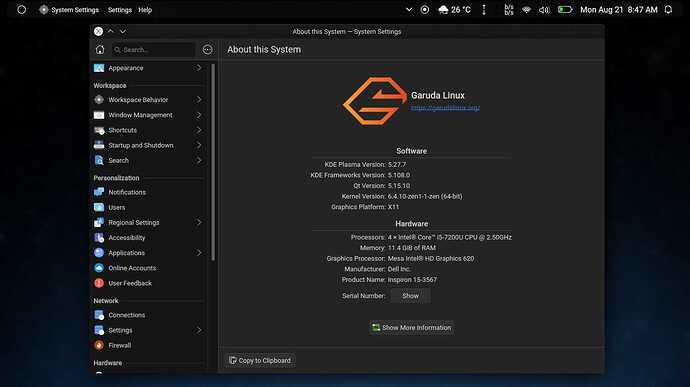Image resolution: width=690 pixels, height=387 pixels.
Task: Click the Applications icon
Action: point(99,253)
